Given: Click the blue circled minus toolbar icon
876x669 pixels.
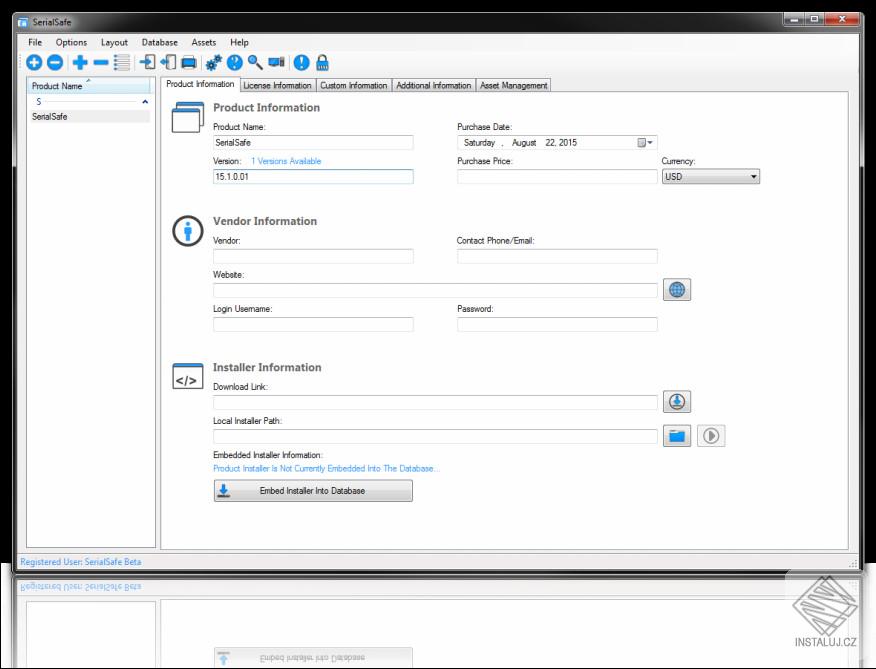Looking at the screenshot, I should click(x=55, y=63).
